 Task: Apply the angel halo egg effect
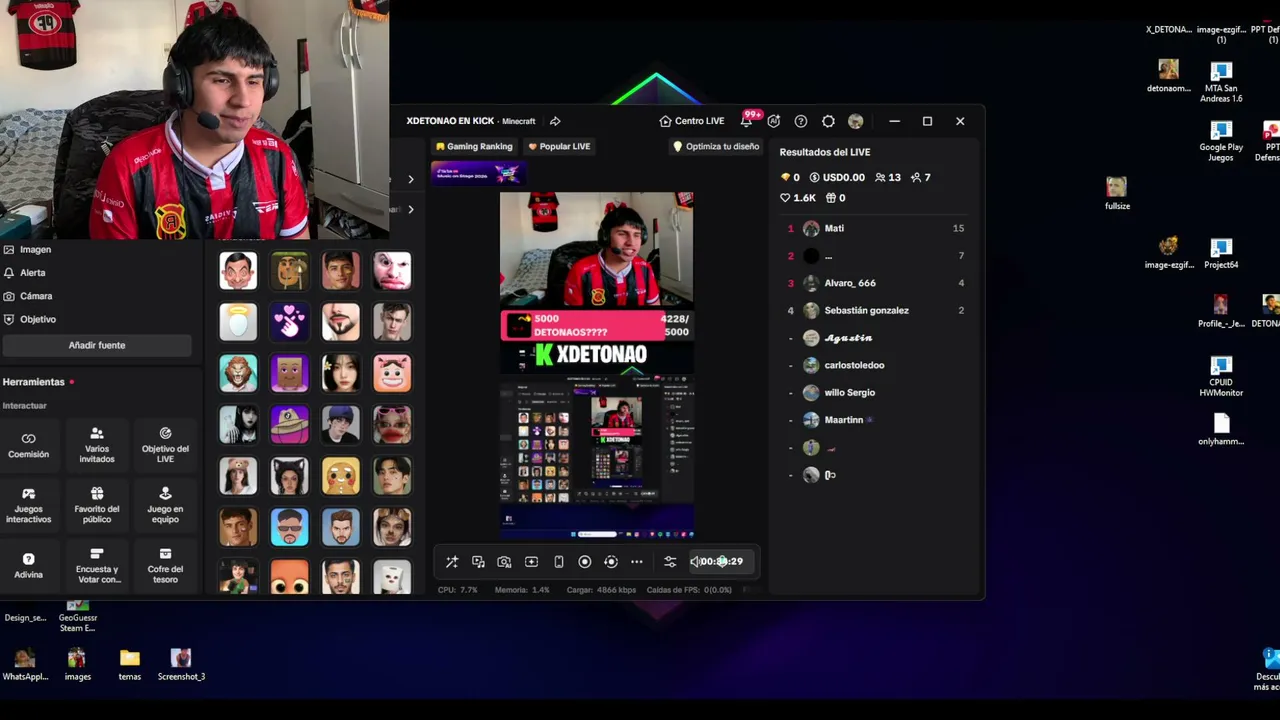click(238, 322)
